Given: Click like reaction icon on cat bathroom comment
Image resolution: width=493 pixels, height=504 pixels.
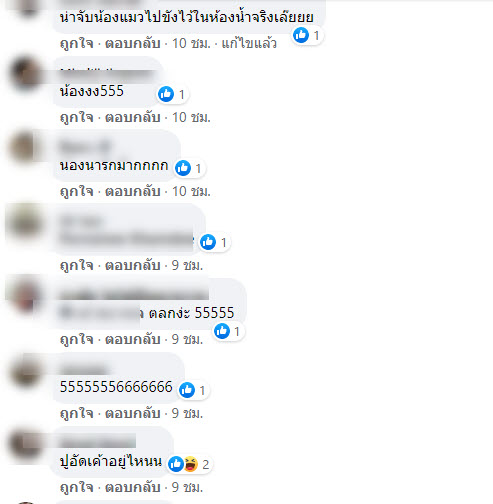Looking at the screenshot, I should point(301,35).
